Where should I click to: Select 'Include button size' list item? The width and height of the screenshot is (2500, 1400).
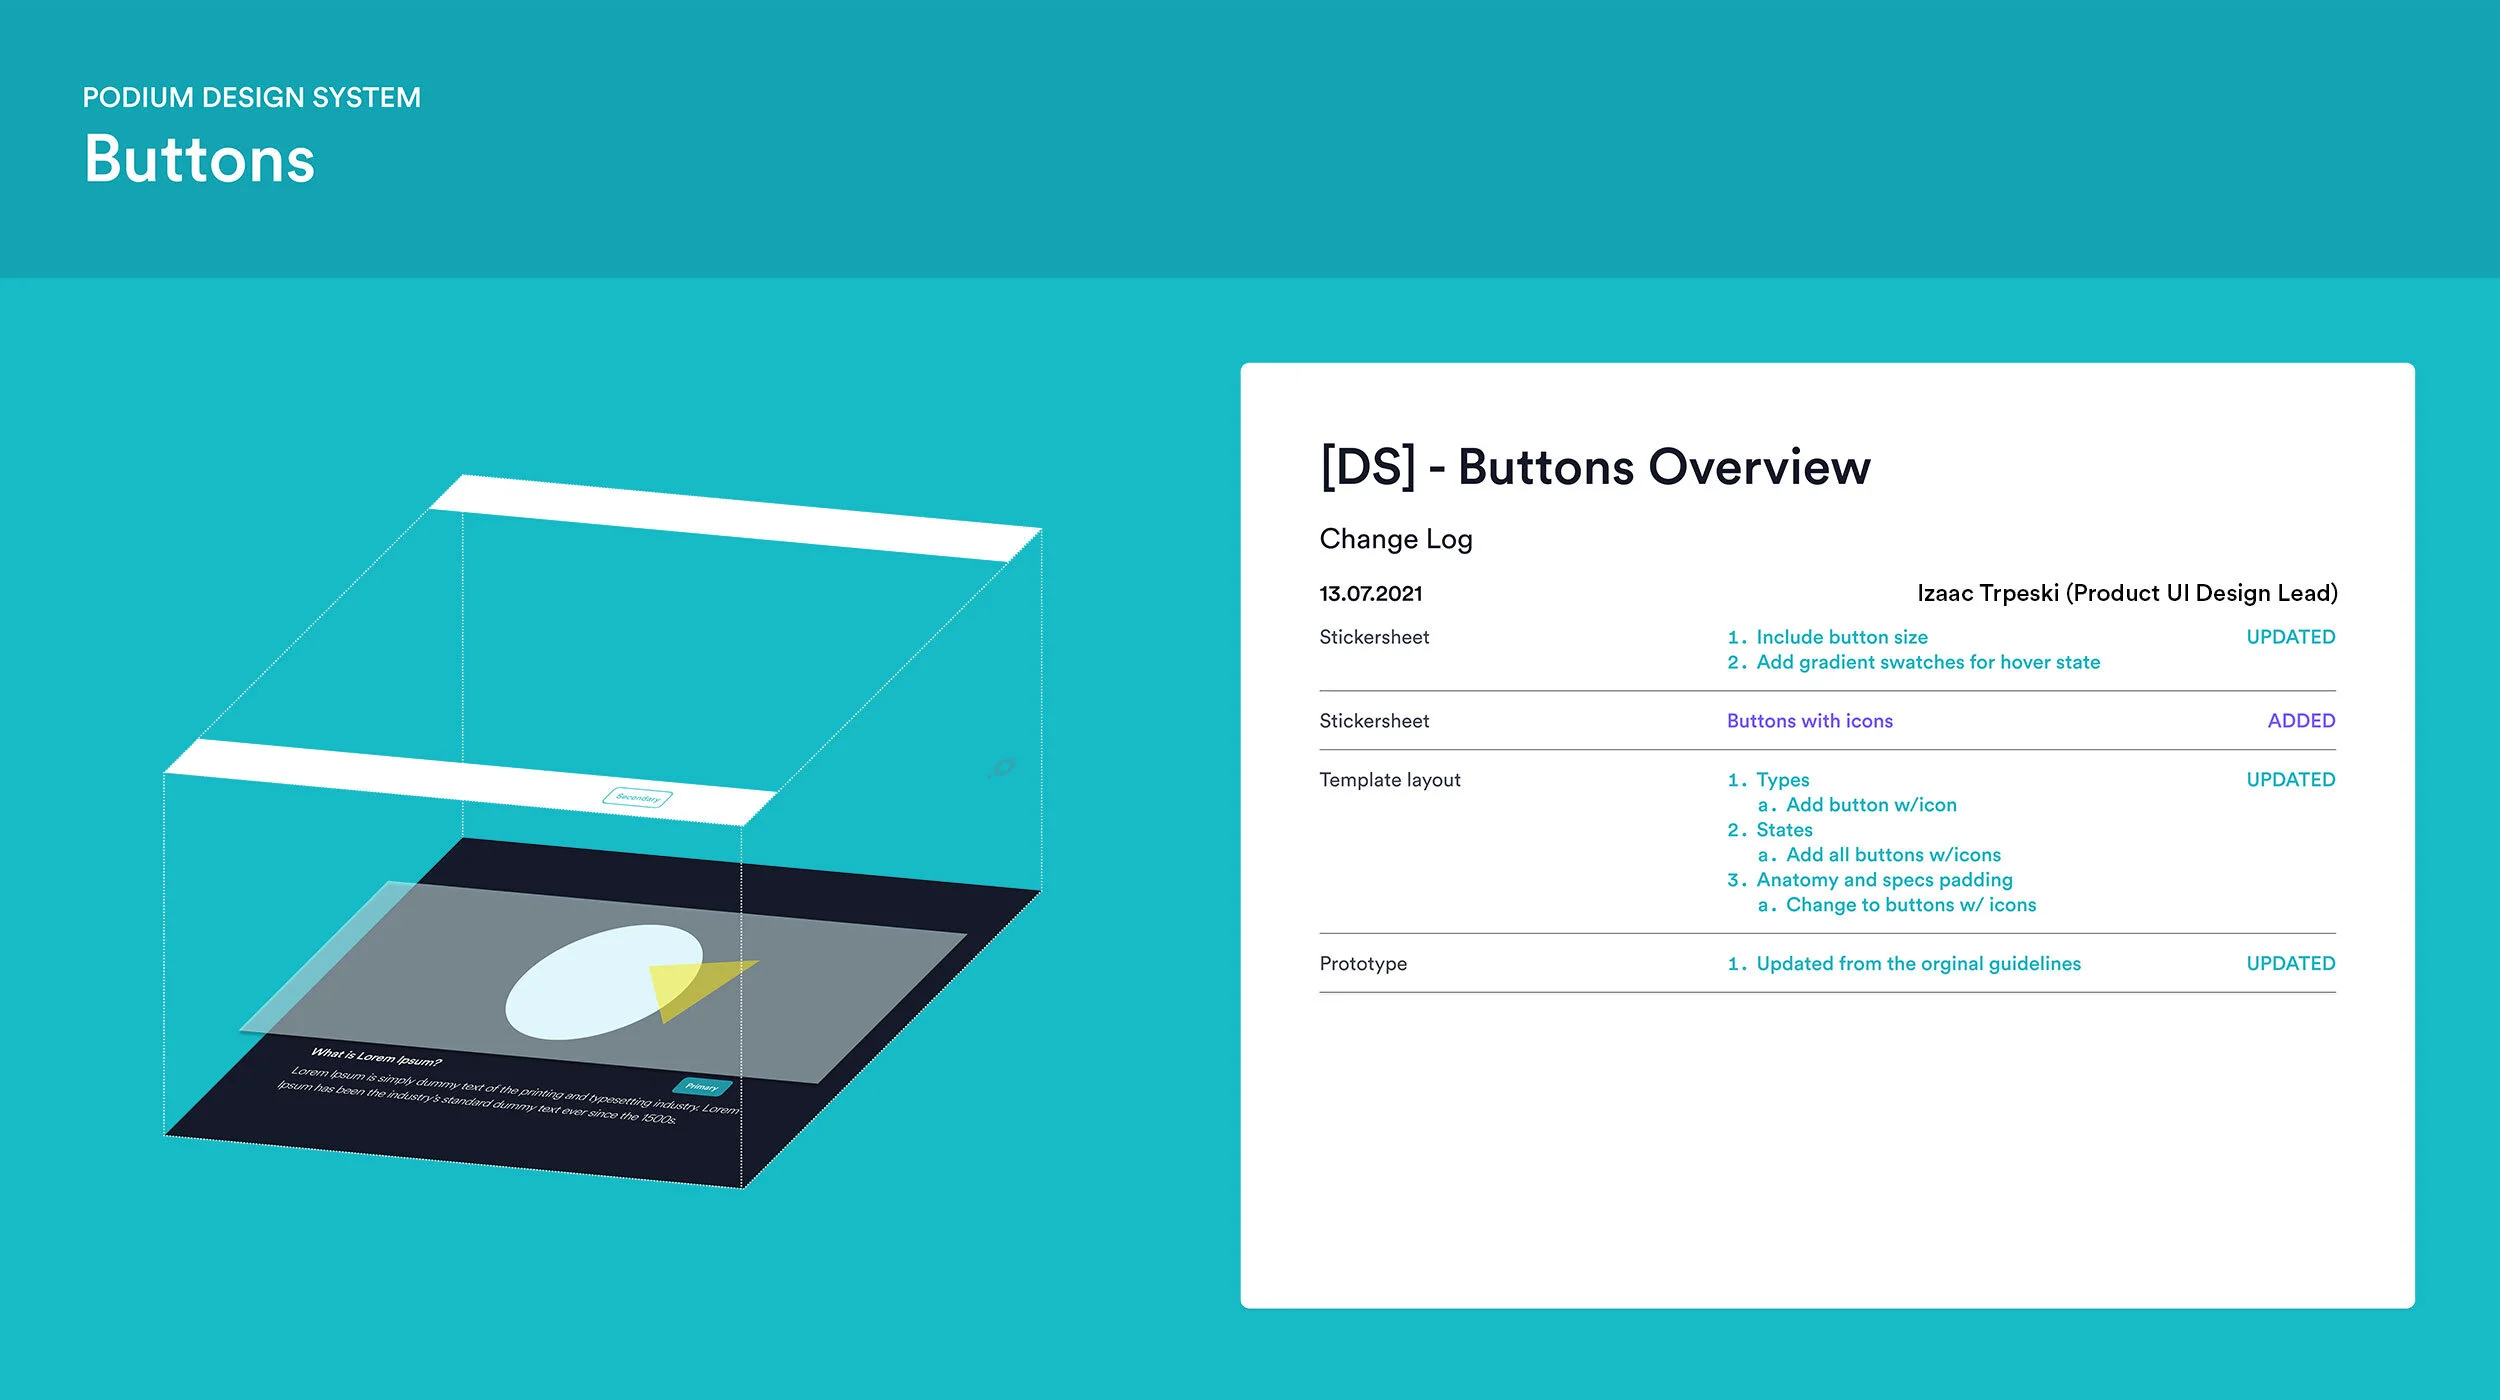tap(1842, 637)
